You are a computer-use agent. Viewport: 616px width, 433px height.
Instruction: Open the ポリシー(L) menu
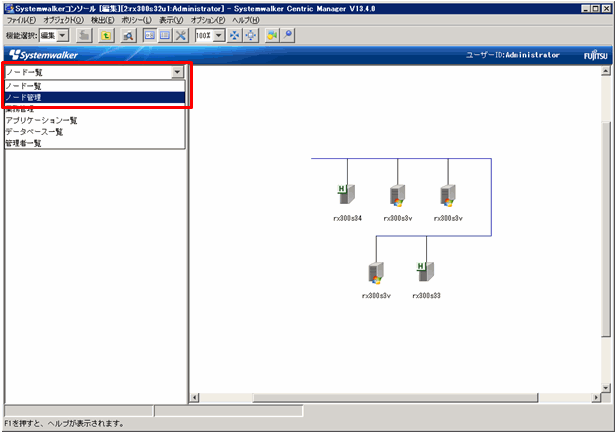(136, 20)
